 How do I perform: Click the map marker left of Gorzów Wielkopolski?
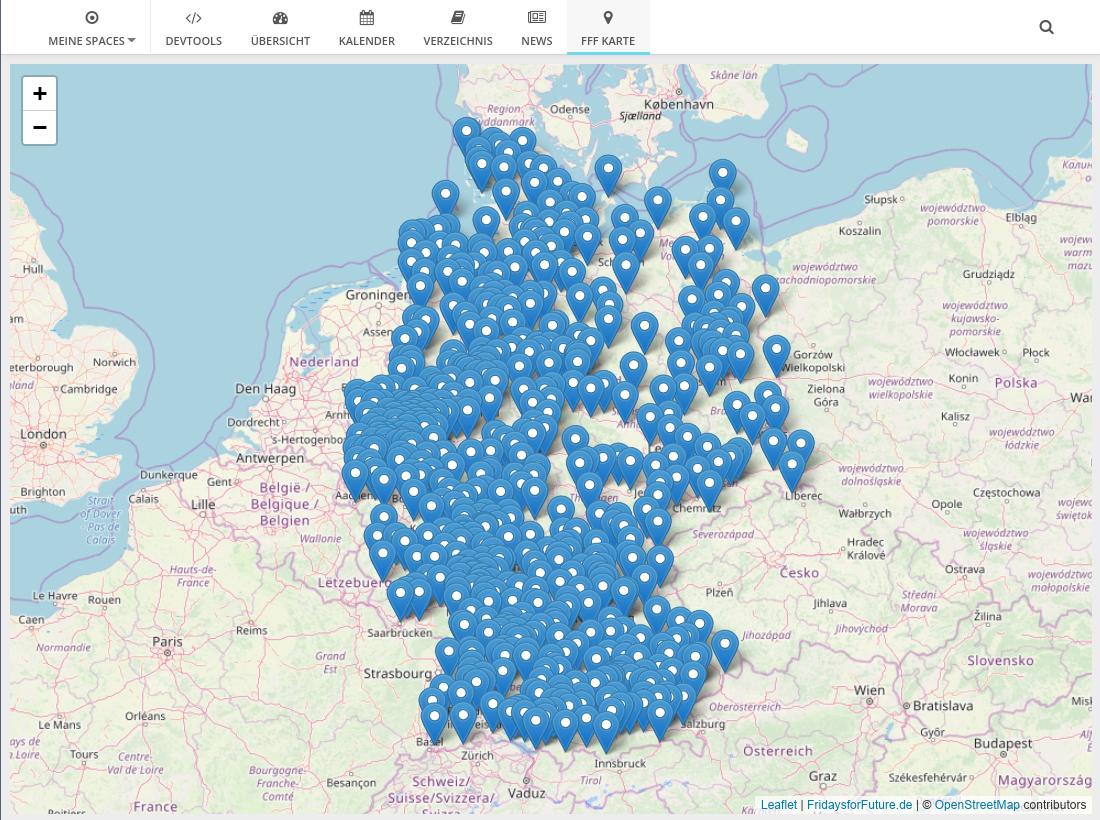777,354
